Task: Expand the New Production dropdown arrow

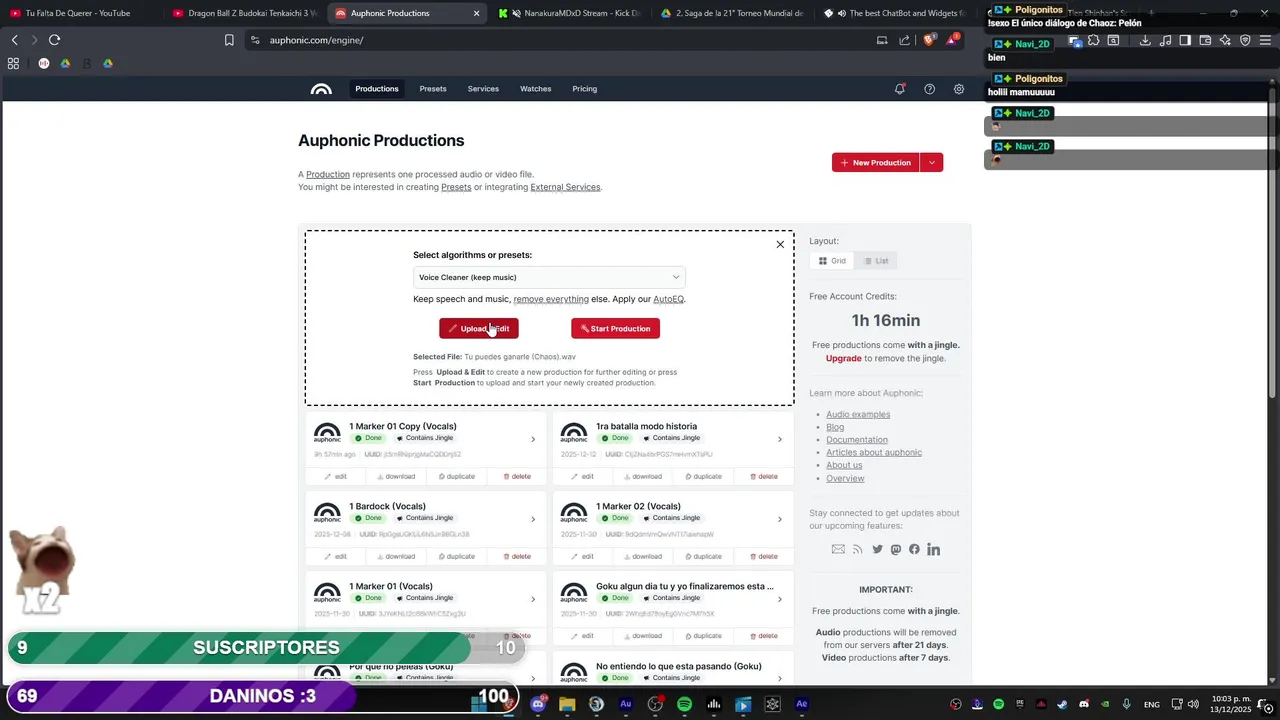Action: tap(931, 162)
